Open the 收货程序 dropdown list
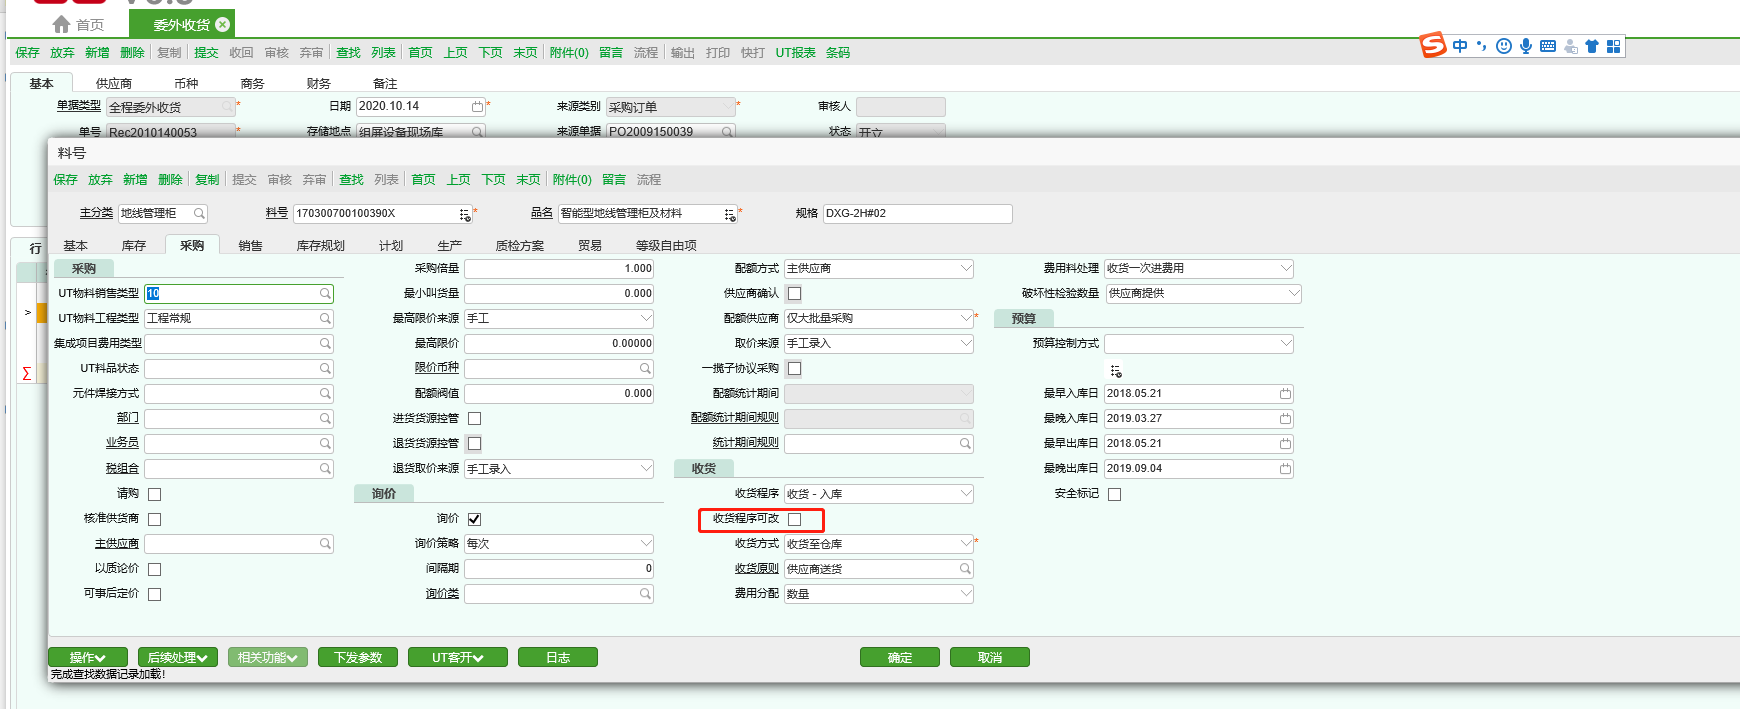Image resolution: width=1740 pixels, height=709 pixels. tap(965, 494)
